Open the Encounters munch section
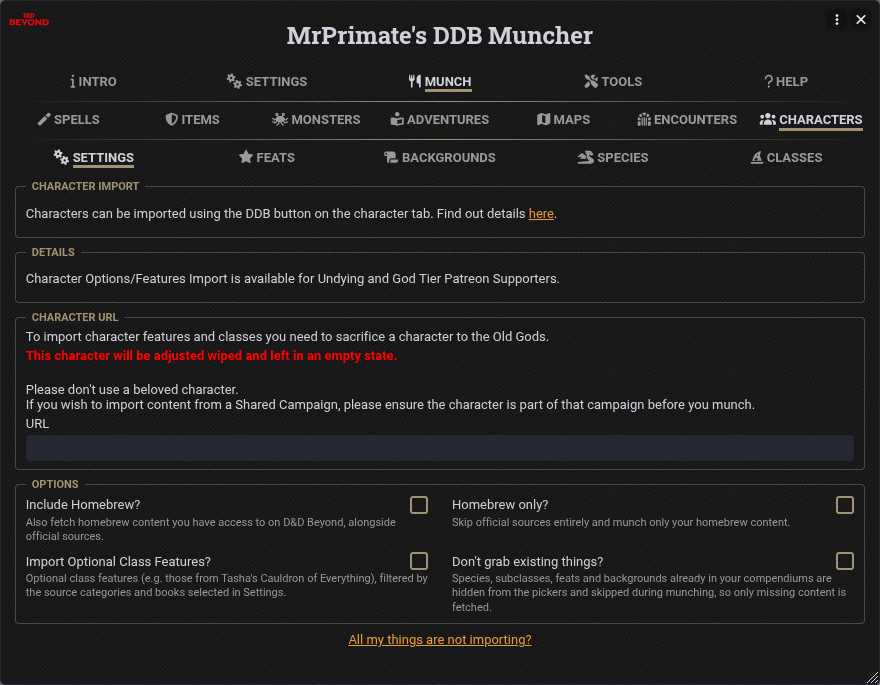The width and height of the screenshot is (880, 685). pos(687,119)
